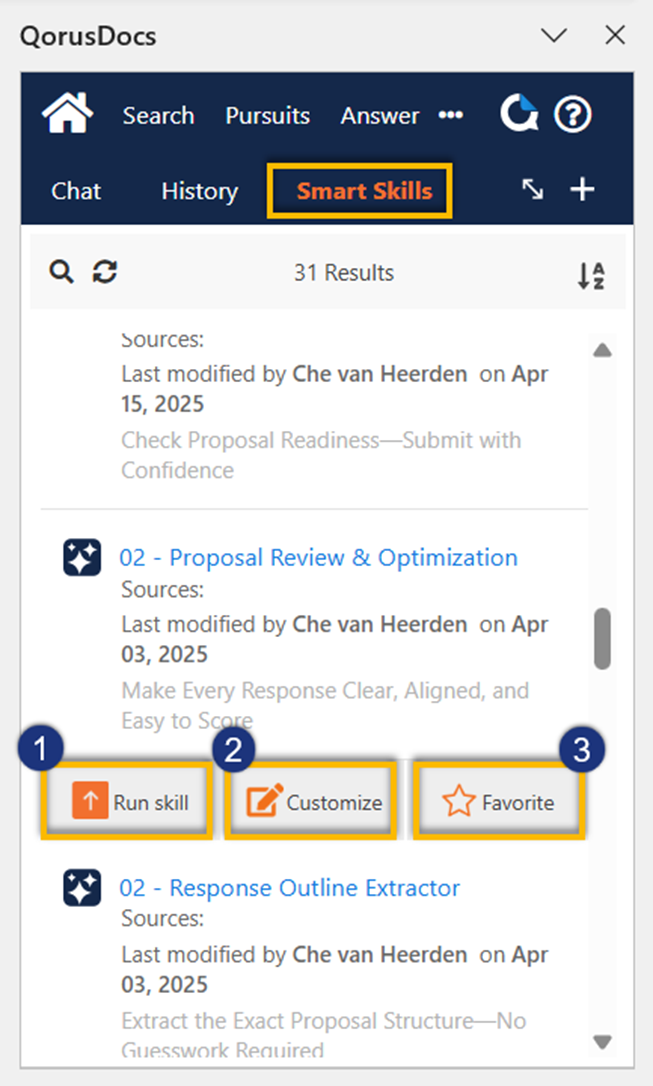Click the circular Qorus logo icon
The width and height of the screenshot is (653, 1086).
519,115
